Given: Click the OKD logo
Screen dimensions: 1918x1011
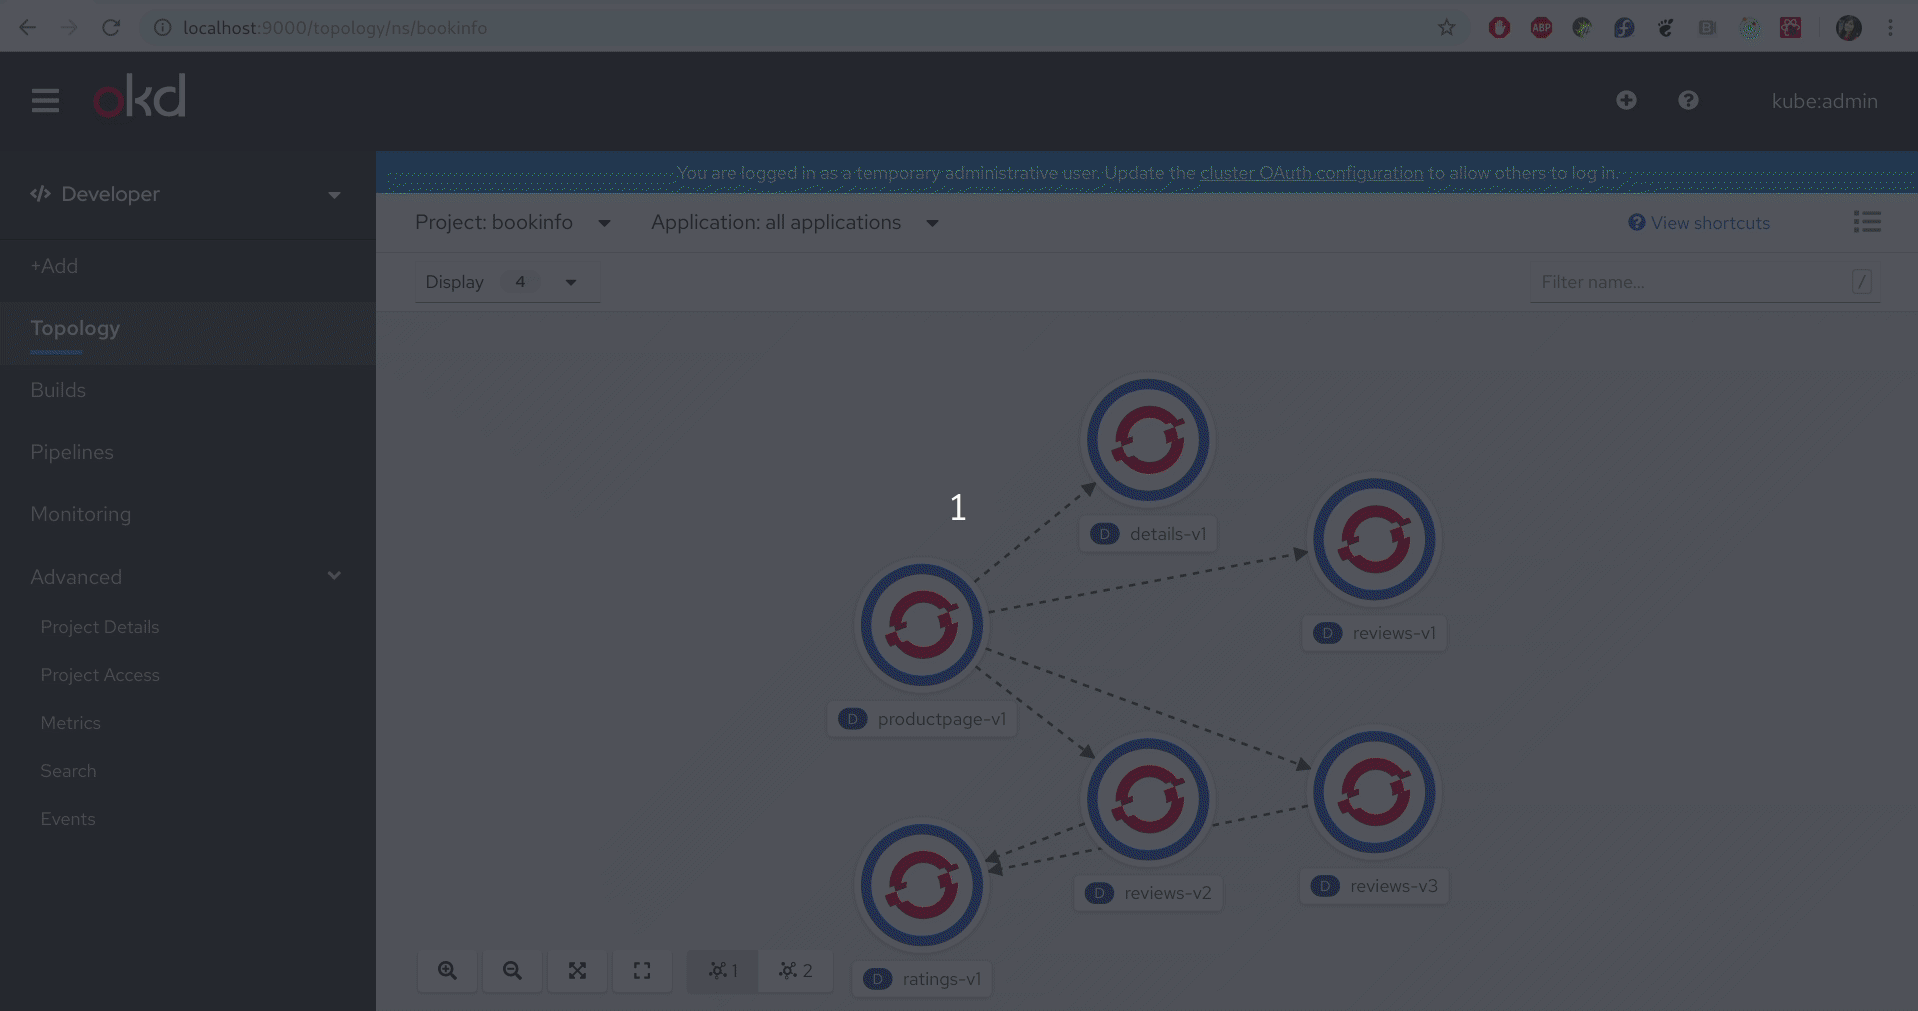Looking at the screenshot, I should click(x=139, y=96).
